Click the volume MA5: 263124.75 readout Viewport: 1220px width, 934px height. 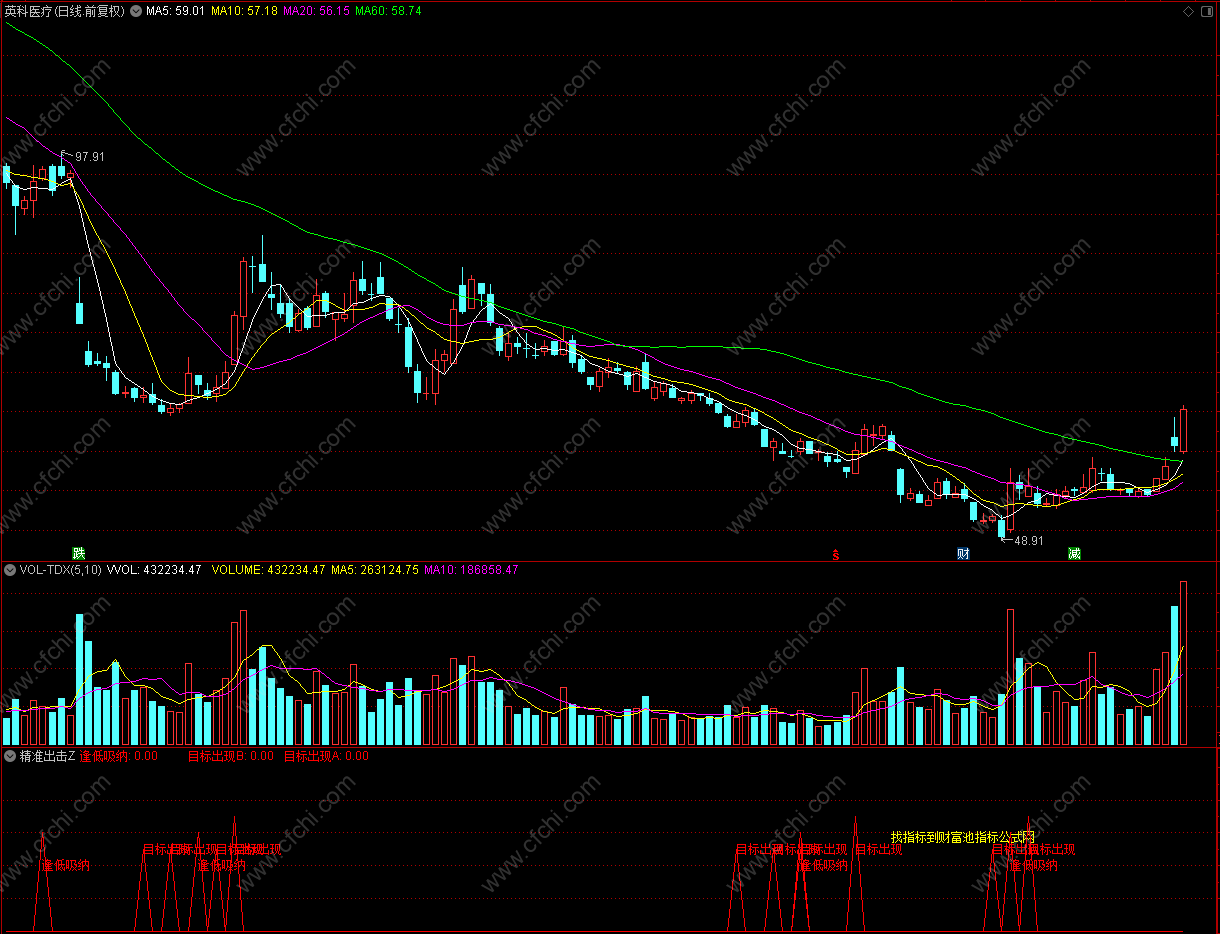(375, 570)
